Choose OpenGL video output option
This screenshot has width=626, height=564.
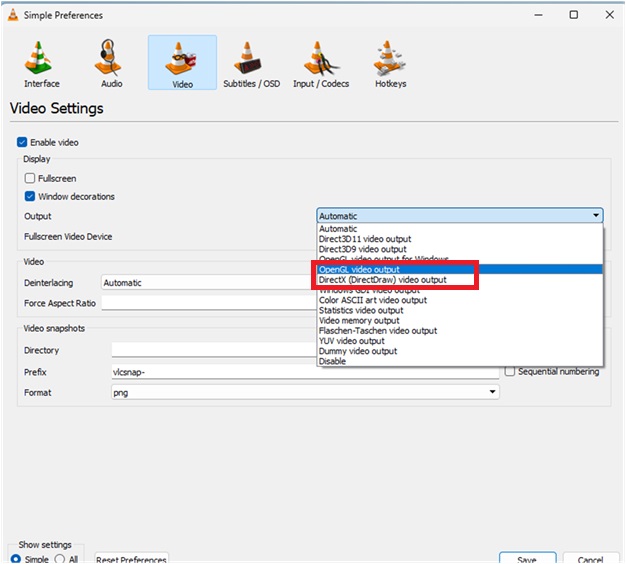460,269
